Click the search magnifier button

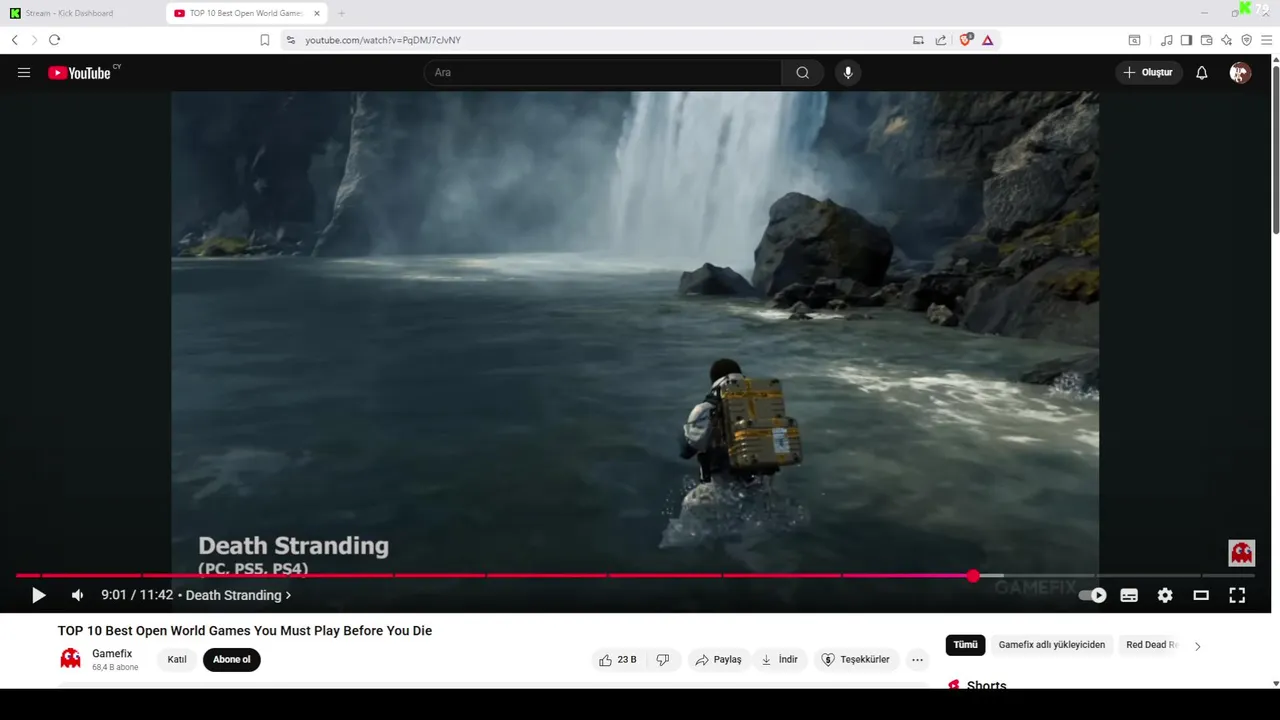tap(802, 73)
